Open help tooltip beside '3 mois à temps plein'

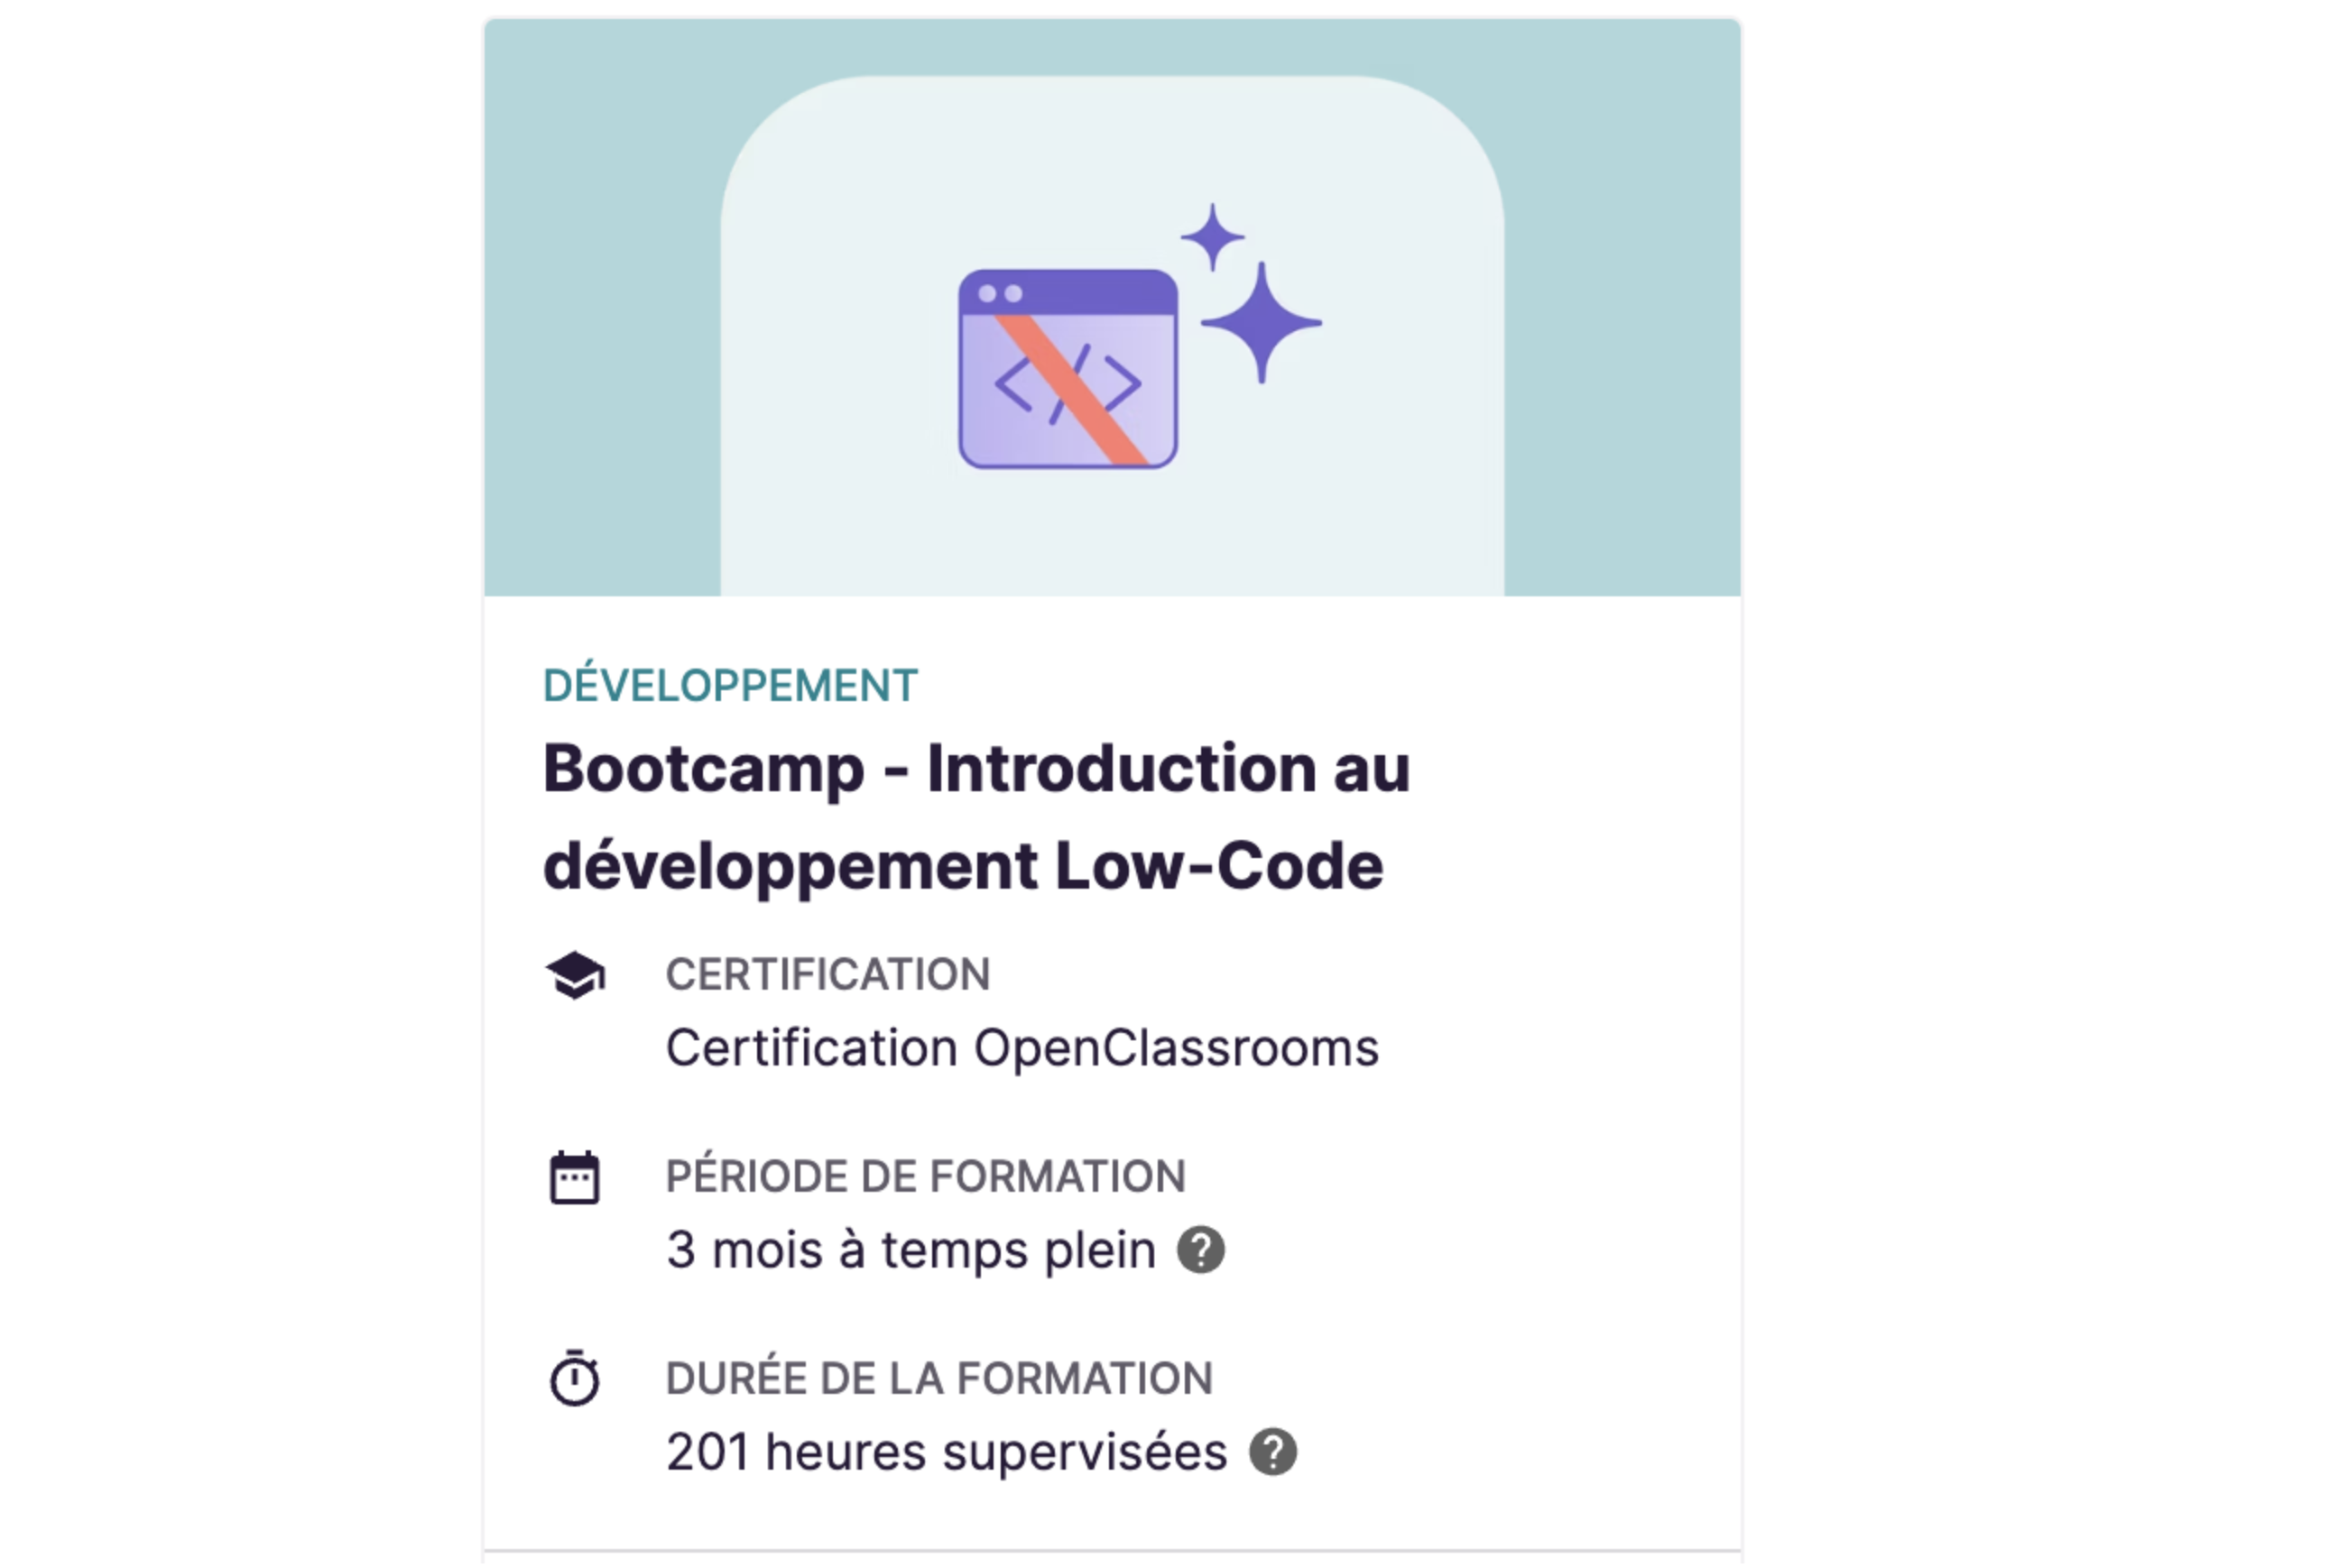tap(1200, 1249)
